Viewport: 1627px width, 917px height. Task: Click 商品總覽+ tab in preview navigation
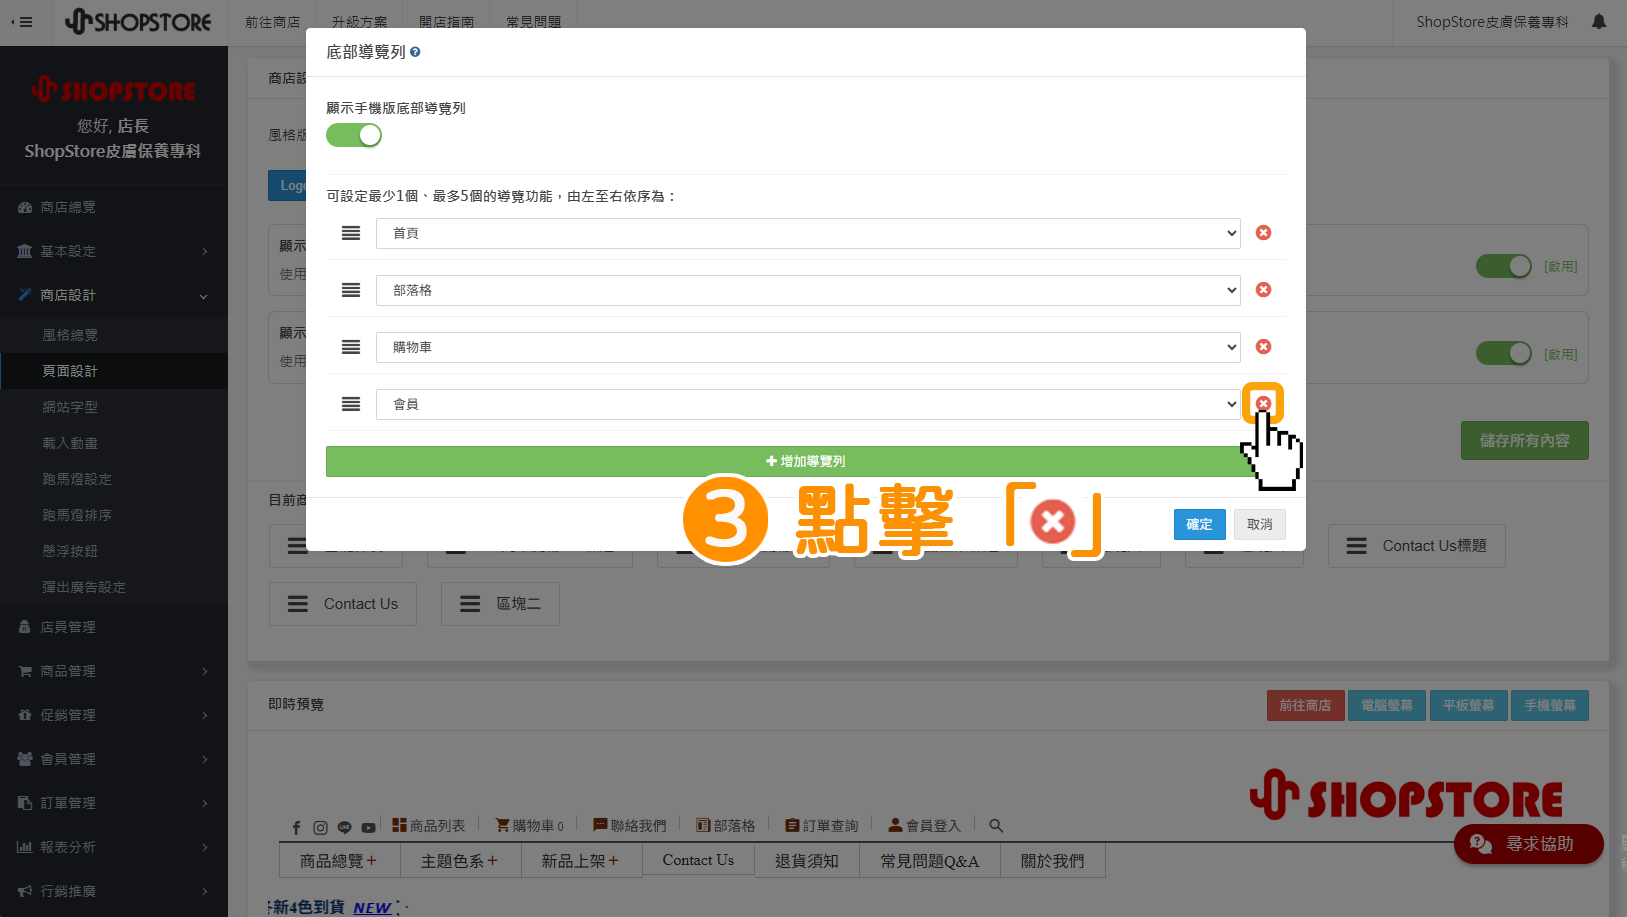[339, 860]
